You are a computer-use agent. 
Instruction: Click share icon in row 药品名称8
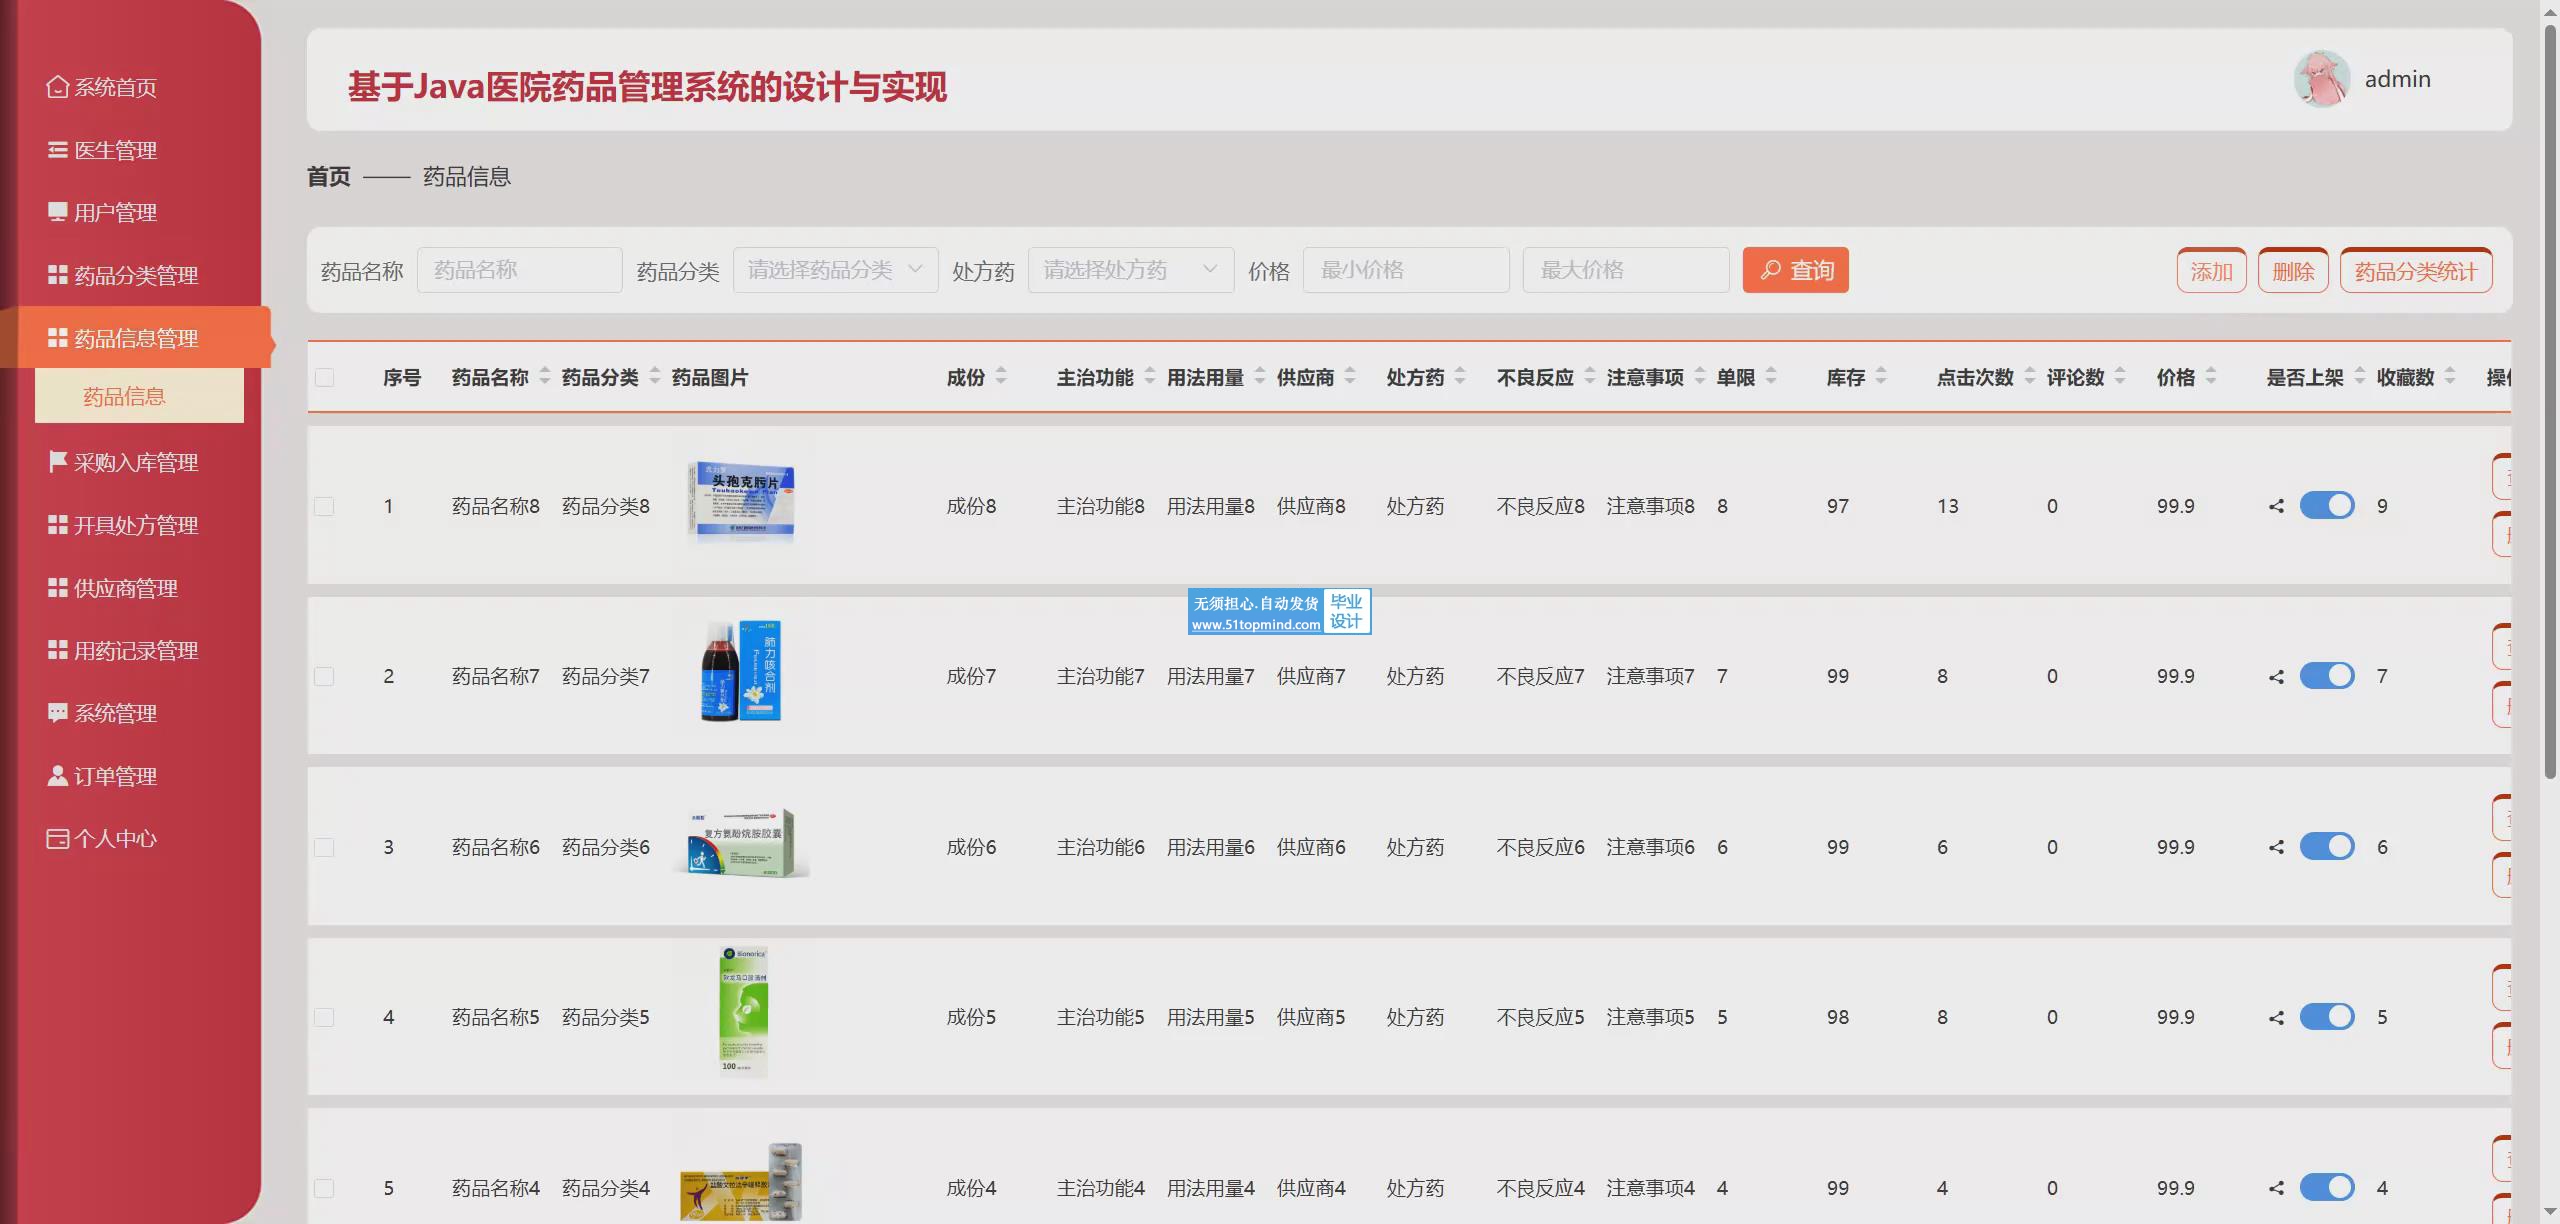point(2276,506)
